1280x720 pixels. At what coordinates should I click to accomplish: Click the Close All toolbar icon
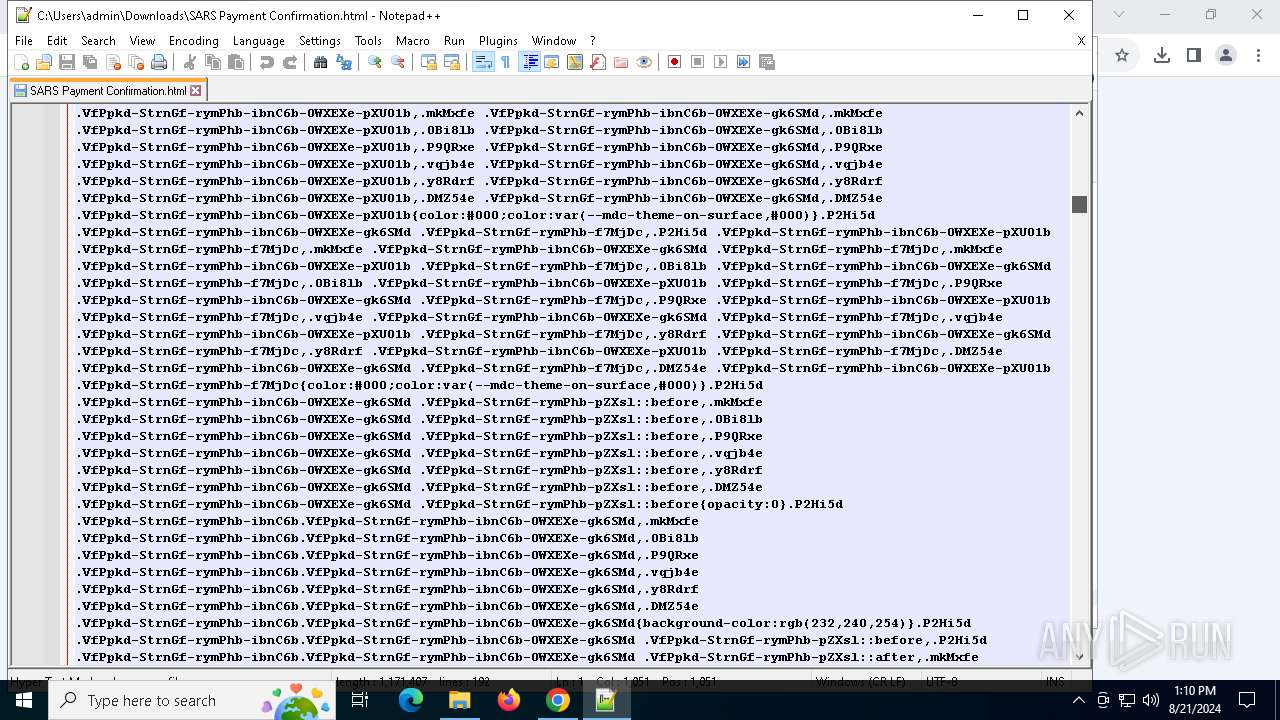pyautogui.click(x=136, y=62)
